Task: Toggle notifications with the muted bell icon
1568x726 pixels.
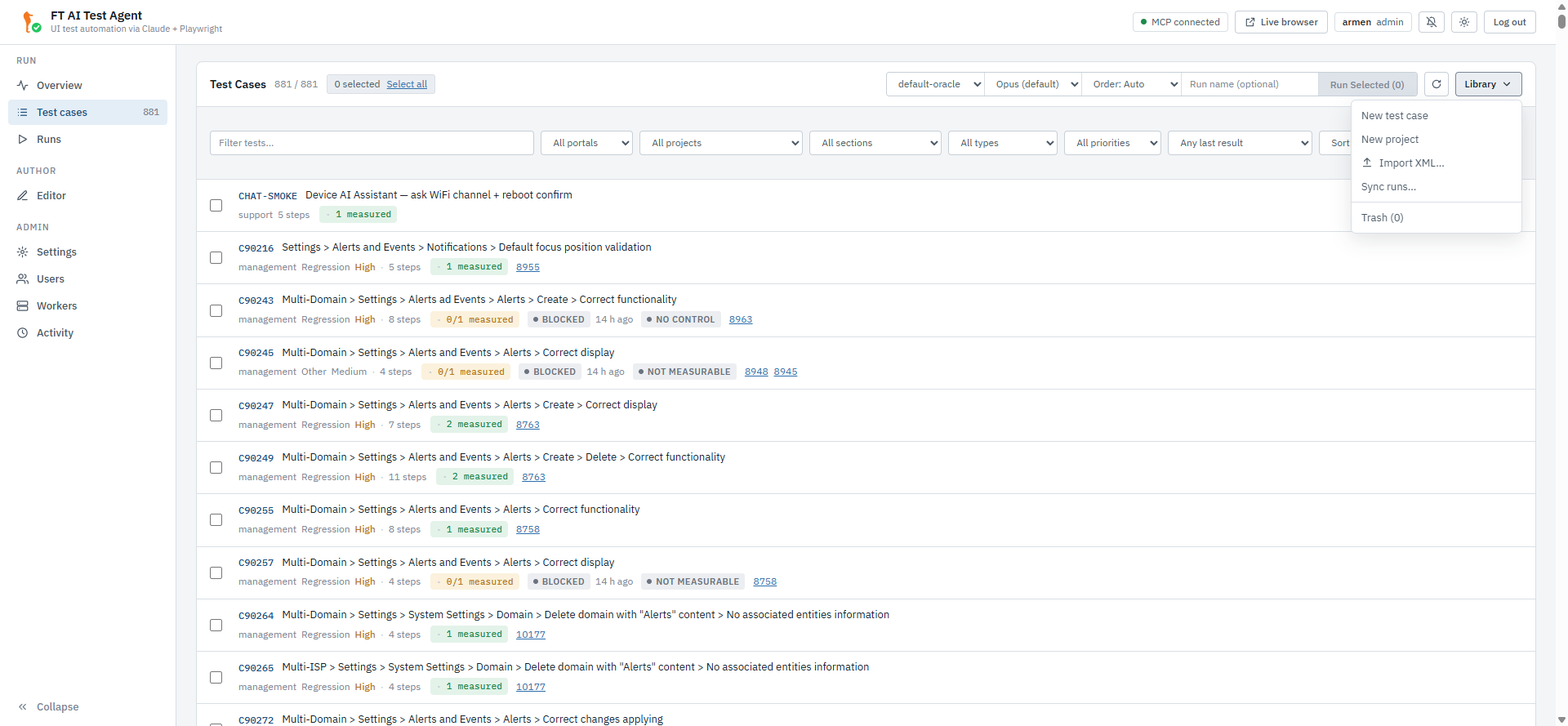Action: [x=1431, y=22]
